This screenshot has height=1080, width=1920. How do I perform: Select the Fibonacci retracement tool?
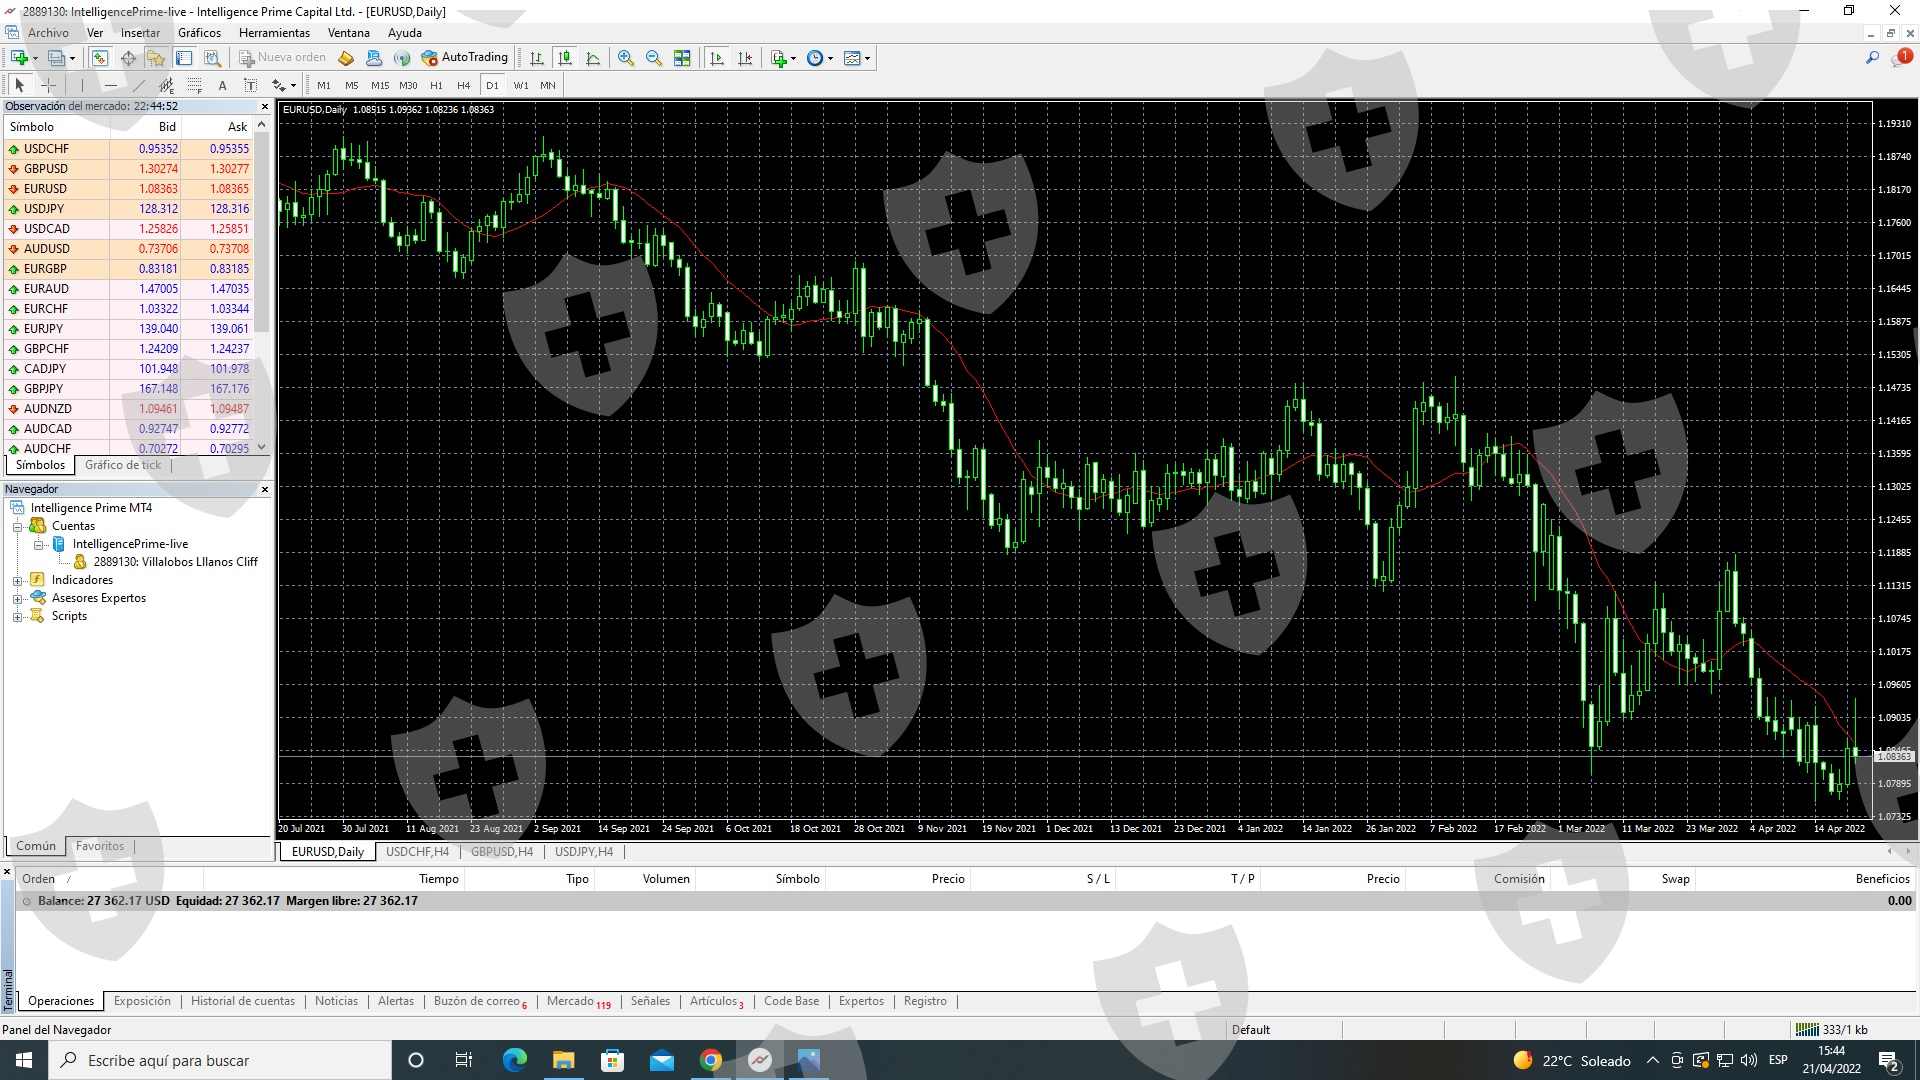pos(194,85)
